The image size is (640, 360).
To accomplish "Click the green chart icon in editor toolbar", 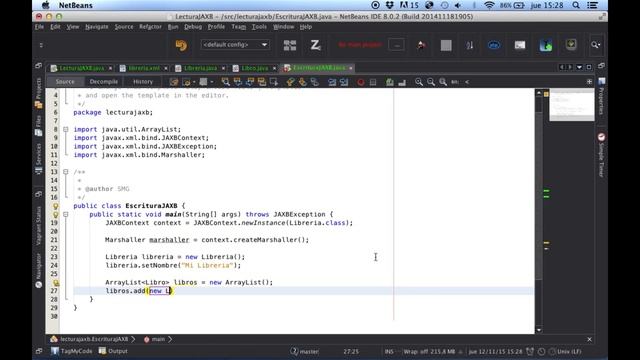I will tap(390, 82).
